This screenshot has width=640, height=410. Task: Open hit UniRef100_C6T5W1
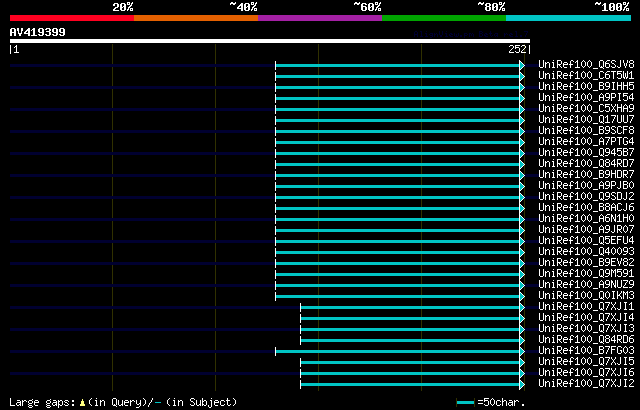click(x=586, y=75)
